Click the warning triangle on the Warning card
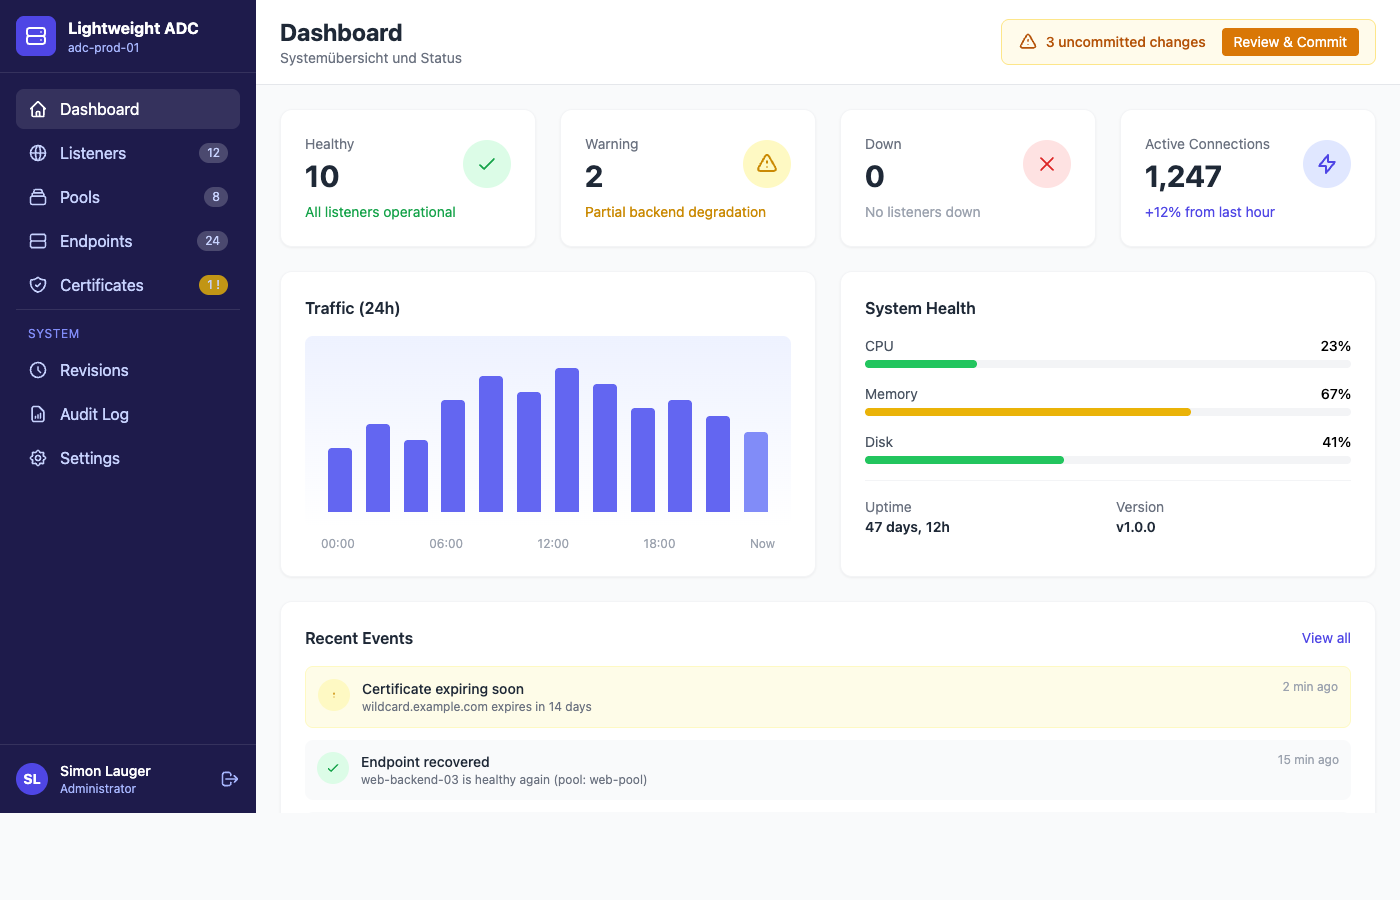Screen dimensions: 1400x900 click(767, 163)
